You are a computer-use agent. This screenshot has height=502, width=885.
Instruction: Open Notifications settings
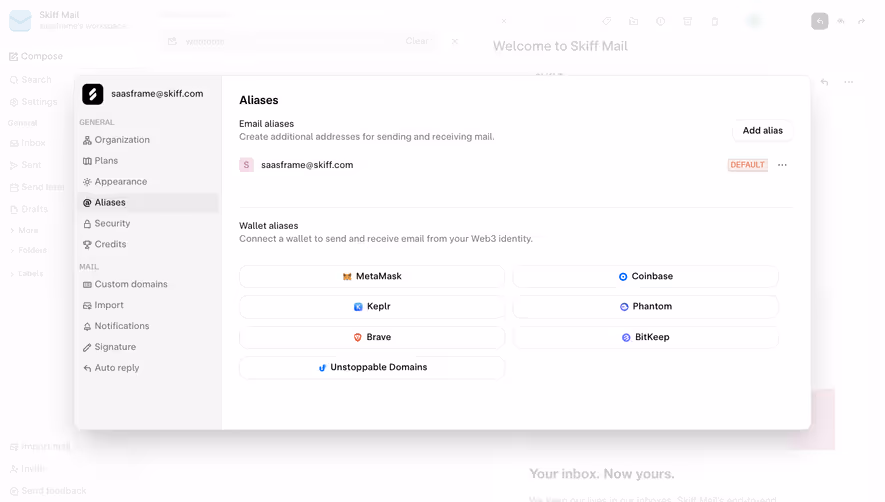[x=148, y=326]
